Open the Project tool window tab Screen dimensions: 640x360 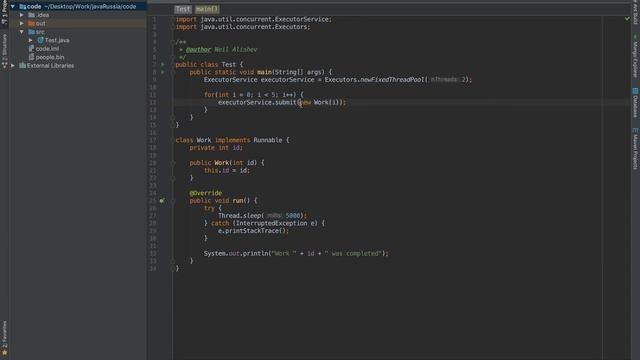(x=4, y=12)
